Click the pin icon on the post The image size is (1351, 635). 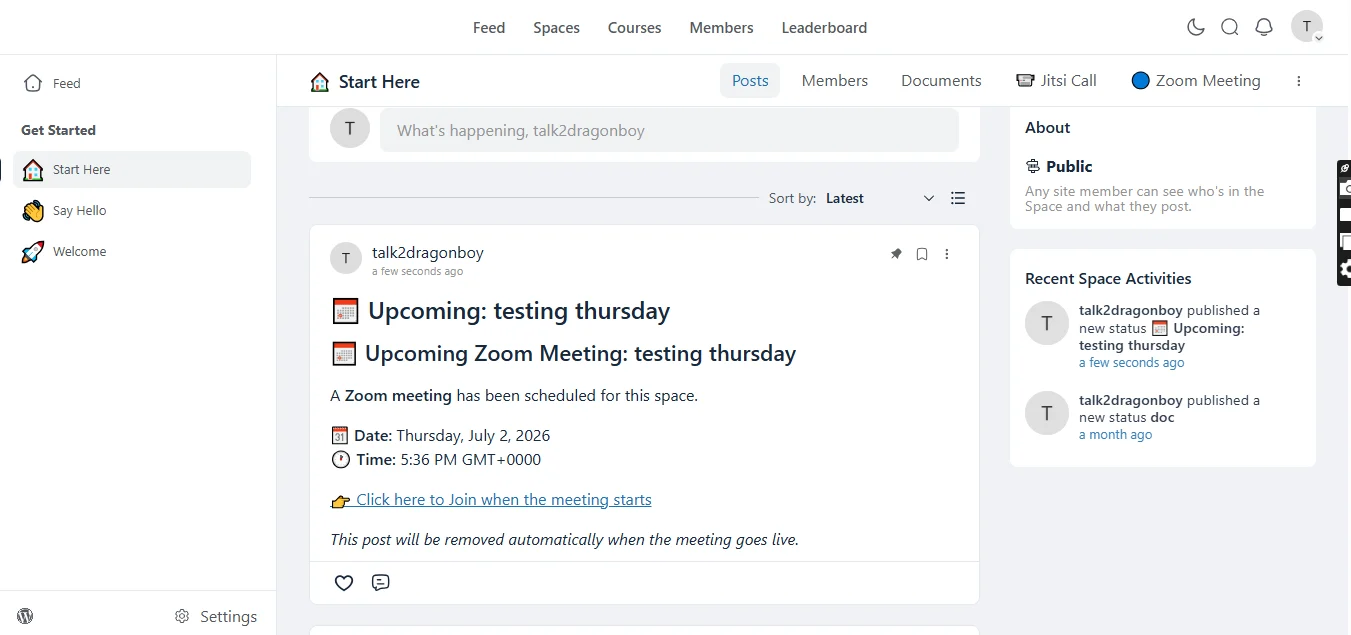[896, 254]
